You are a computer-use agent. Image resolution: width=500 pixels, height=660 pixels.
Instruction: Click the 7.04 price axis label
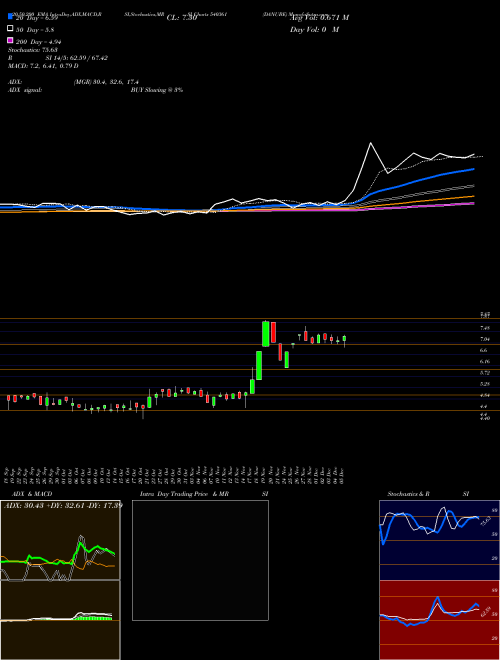click(484, 339)
